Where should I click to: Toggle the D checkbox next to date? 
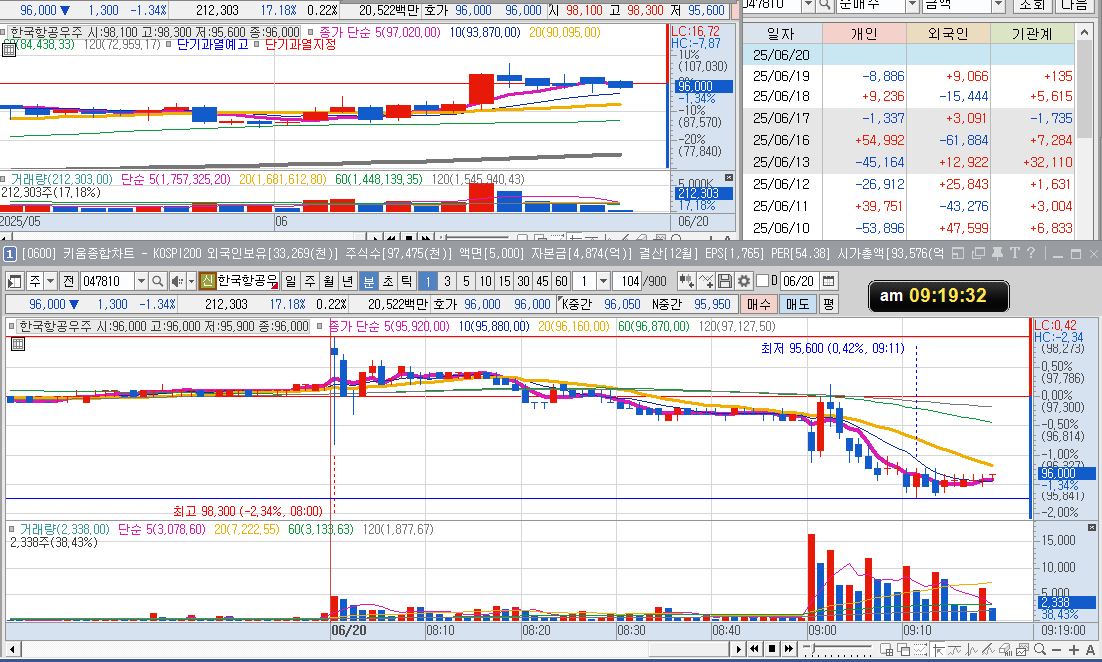point(763,281)
